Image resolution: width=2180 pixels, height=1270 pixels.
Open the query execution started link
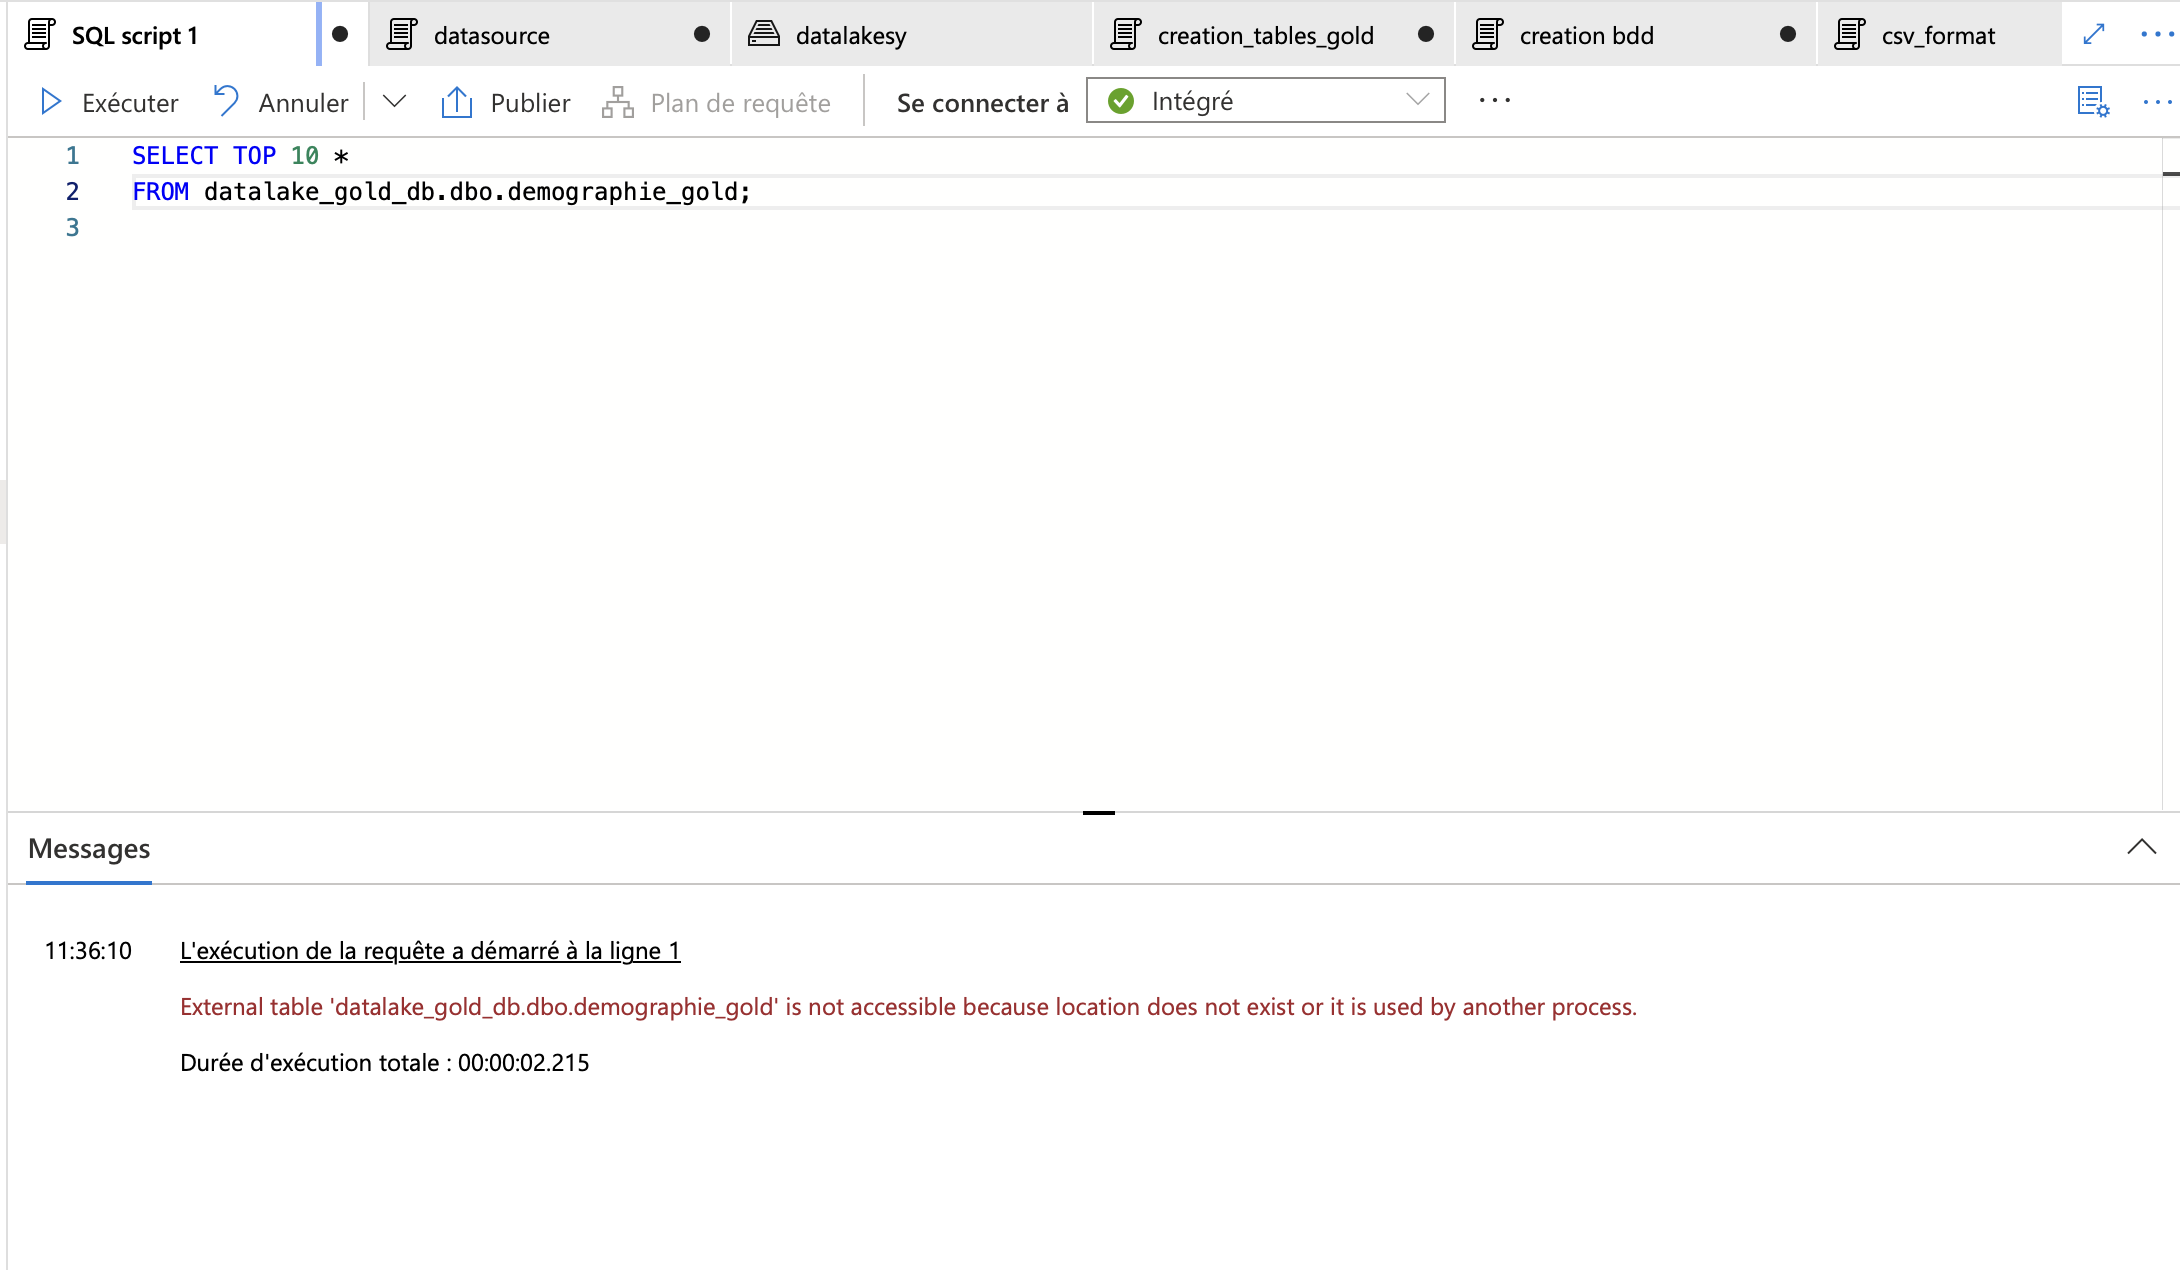coord(430,950)
